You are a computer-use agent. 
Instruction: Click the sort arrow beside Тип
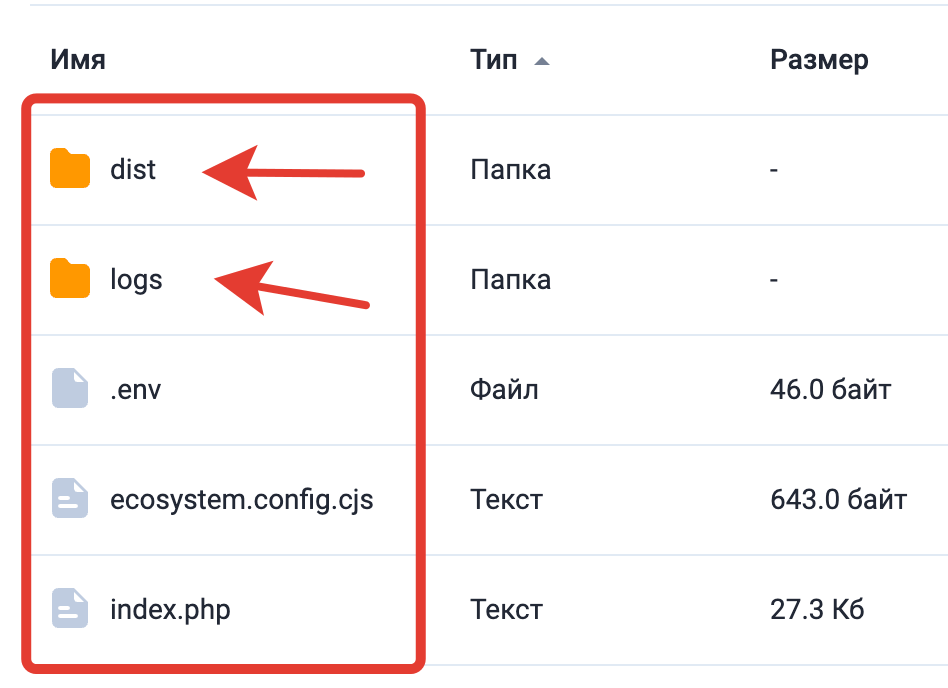542,61
